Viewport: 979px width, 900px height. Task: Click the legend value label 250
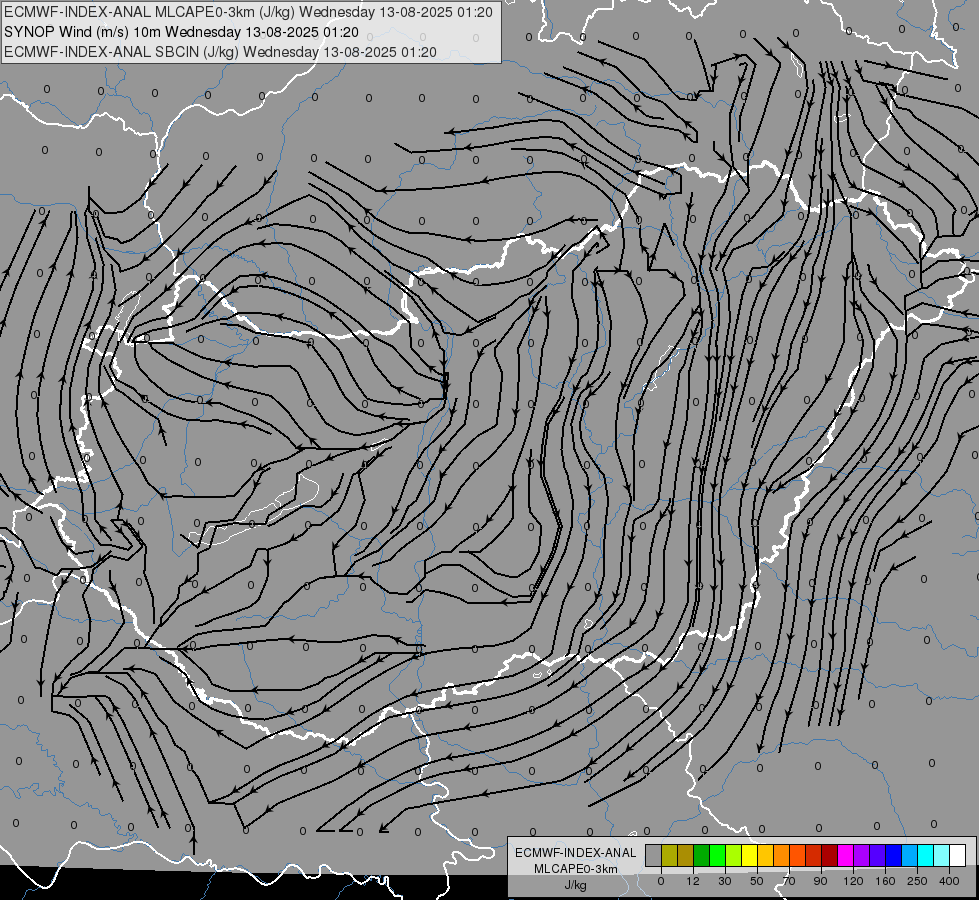[x=917, y=881]
